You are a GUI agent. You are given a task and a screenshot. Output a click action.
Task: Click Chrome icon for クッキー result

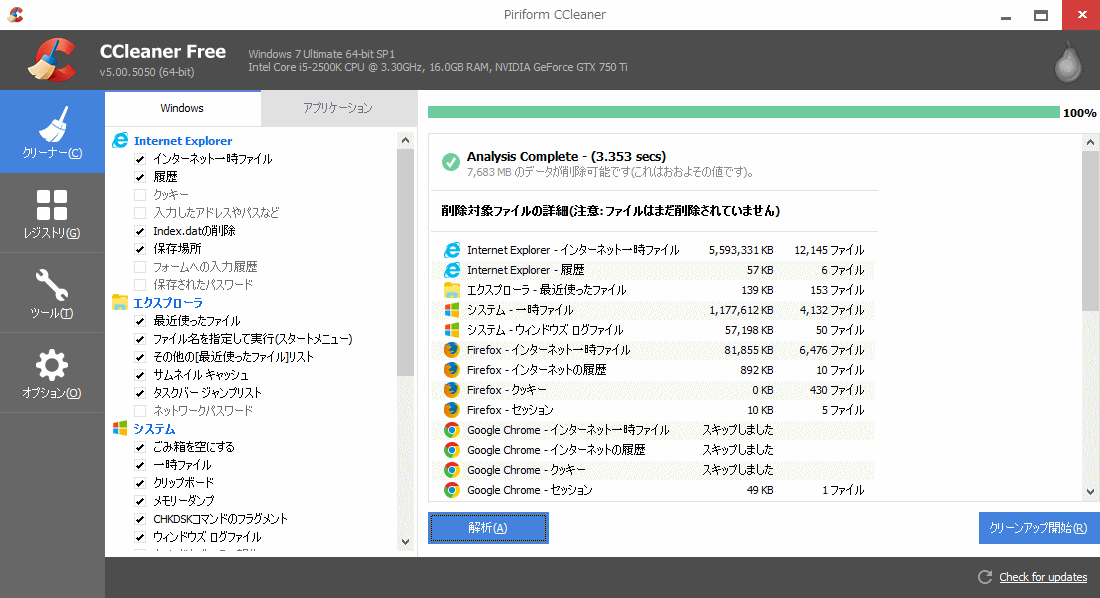tap(452, 470)
